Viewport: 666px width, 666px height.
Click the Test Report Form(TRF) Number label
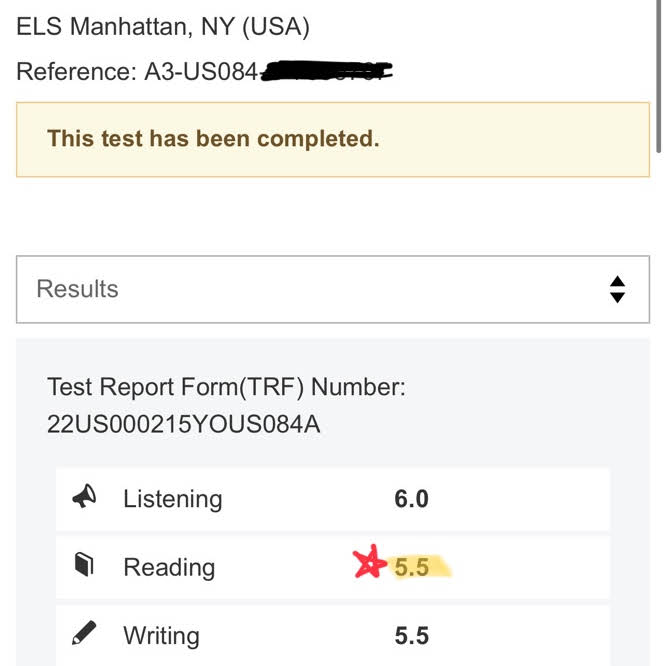[226, 387]
